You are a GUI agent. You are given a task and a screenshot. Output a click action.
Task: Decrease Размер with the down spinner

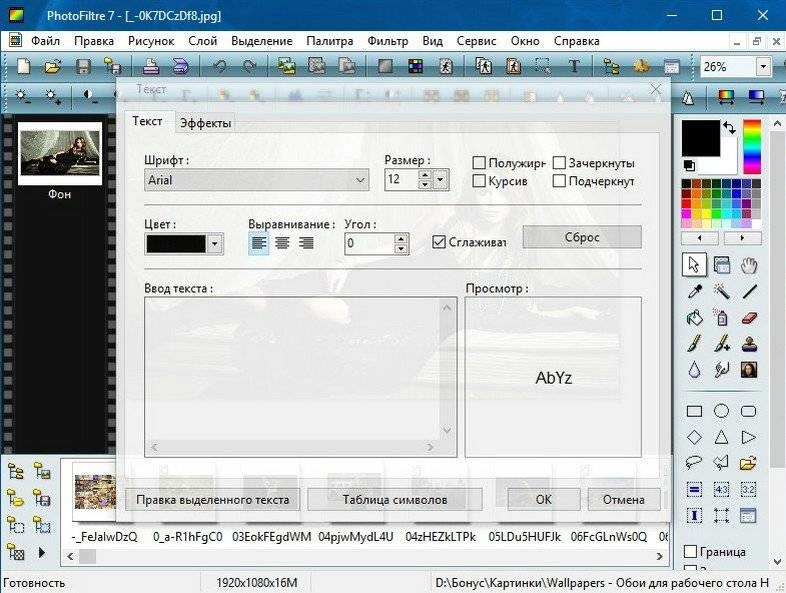coord(425,184)
